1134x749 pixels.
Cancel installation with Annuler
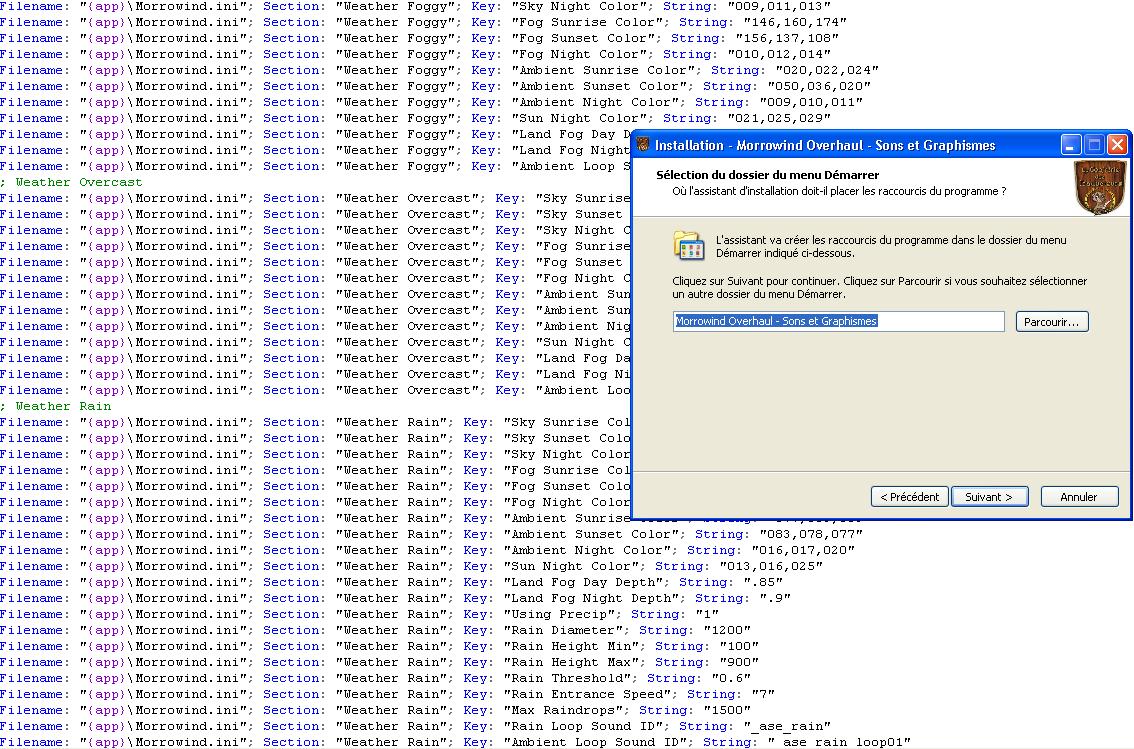pyautogui.click(x=1079, y=497)
